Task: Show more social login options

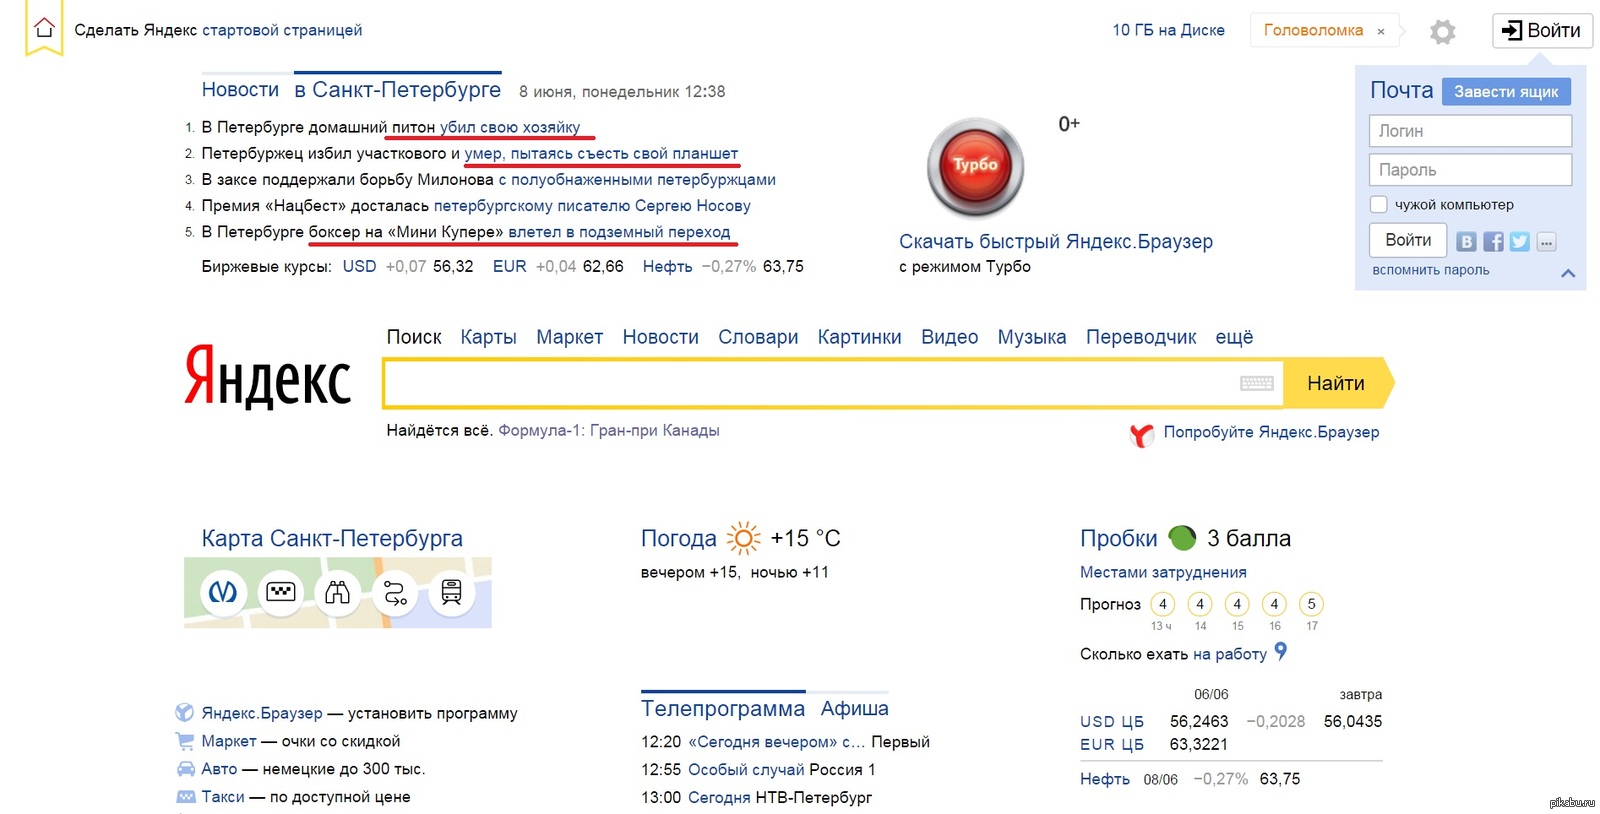Action: click(x=1546, y=241)
